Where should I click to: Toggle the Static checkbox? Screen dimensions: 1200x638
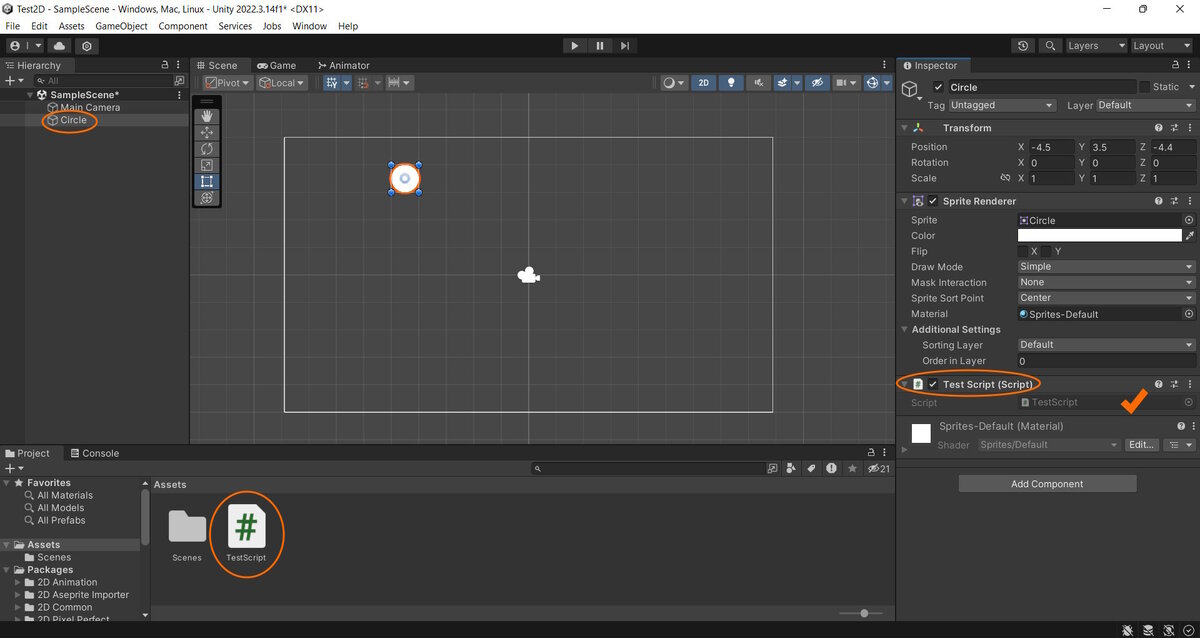(x=1145, y=87)
